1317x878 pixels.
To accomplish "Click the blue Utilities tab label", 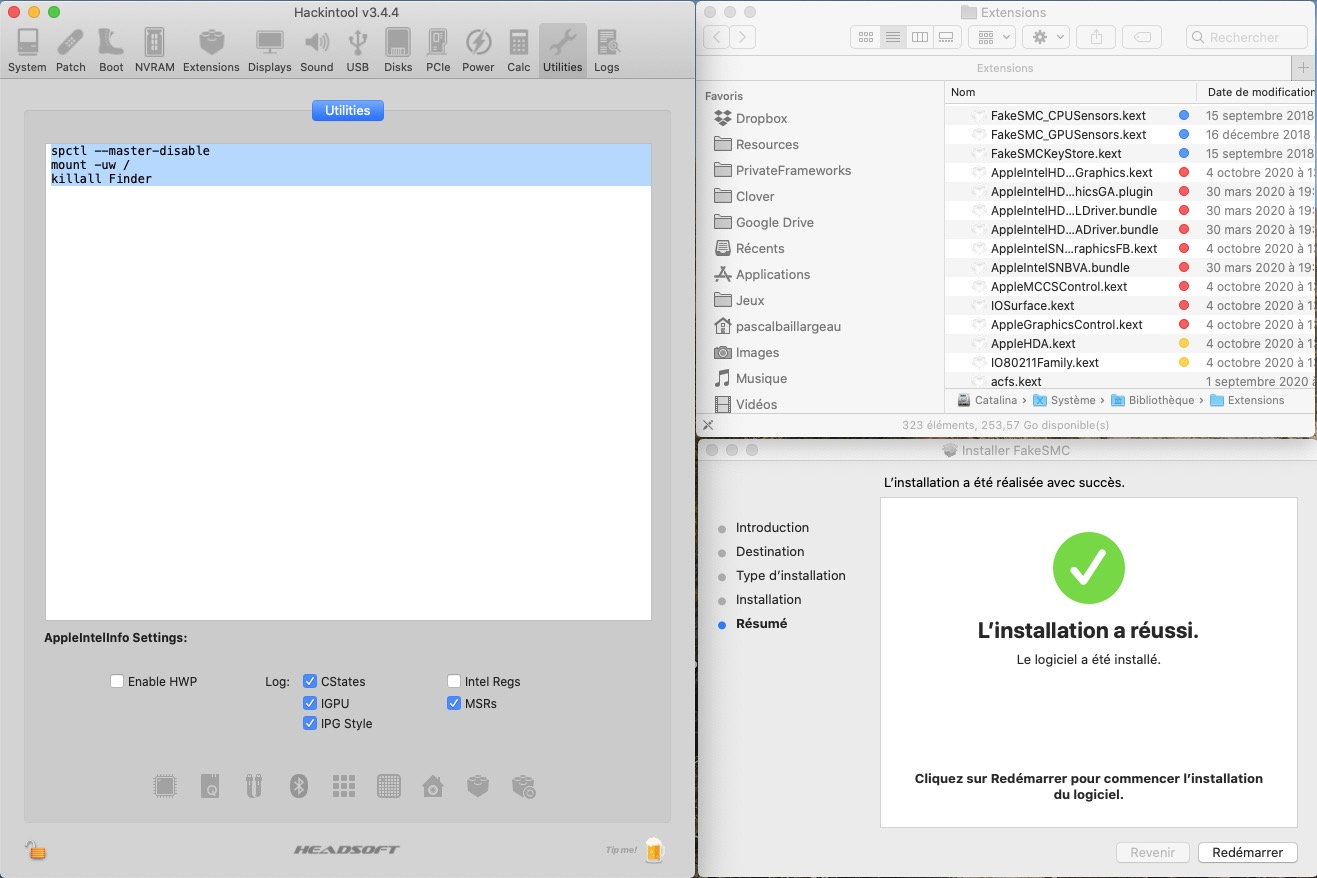I will 347,110.
